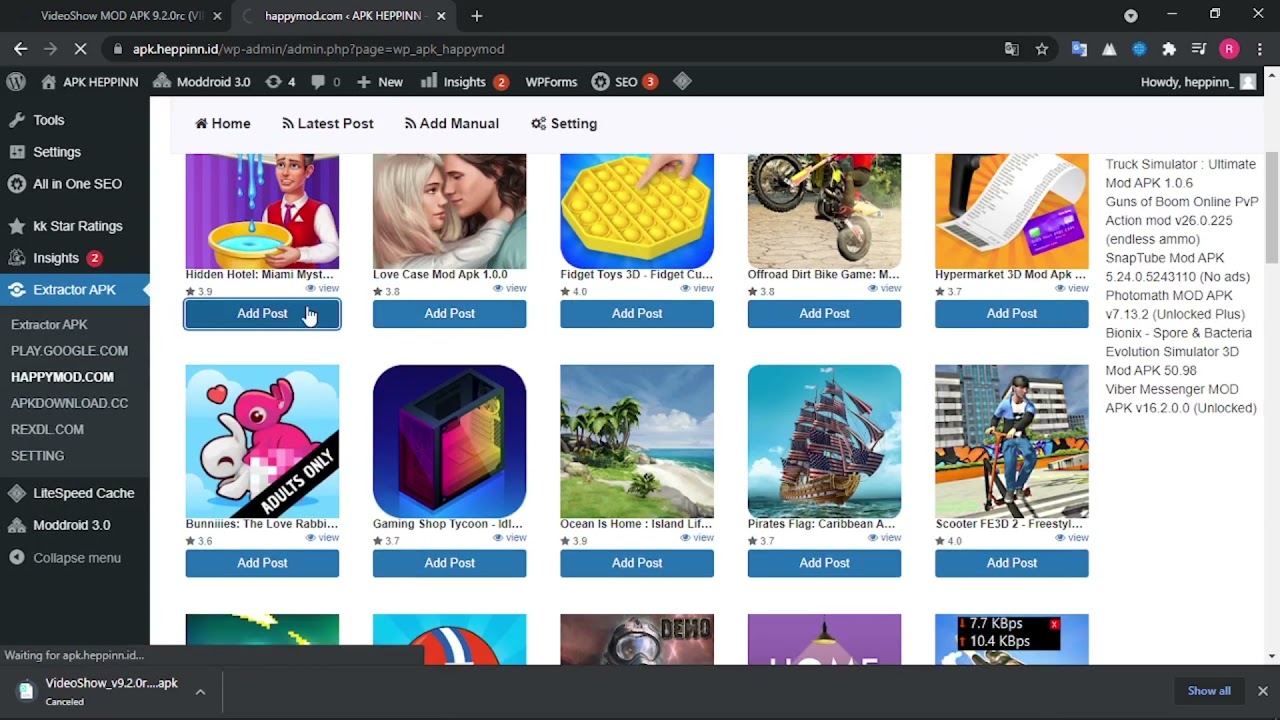Go to the plugin Setting tab
The width and height of the screenshot is (1280, 720).
pos(564,124)
